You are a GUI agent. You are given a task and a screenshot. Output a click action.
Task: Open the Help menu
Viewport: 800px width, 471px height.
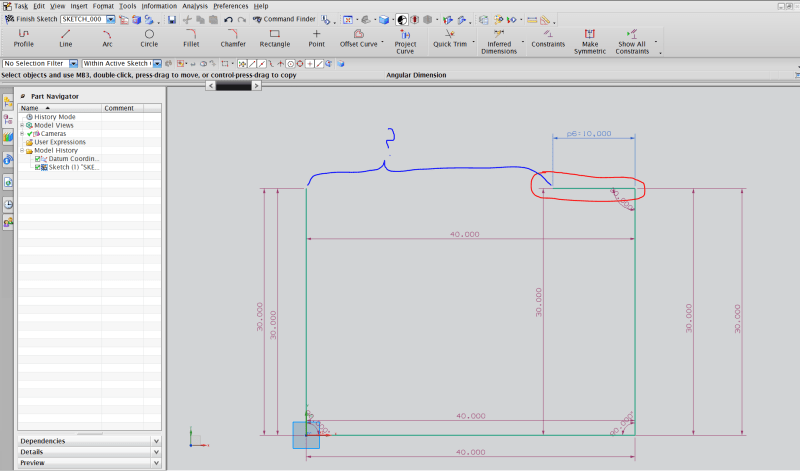coord(261,6)
